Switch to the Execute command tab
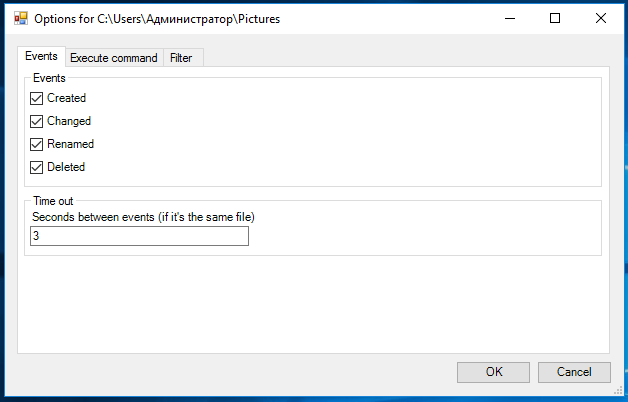Image resolution: width=628 pixels, height=402 pixels. [x=114, y=58]
